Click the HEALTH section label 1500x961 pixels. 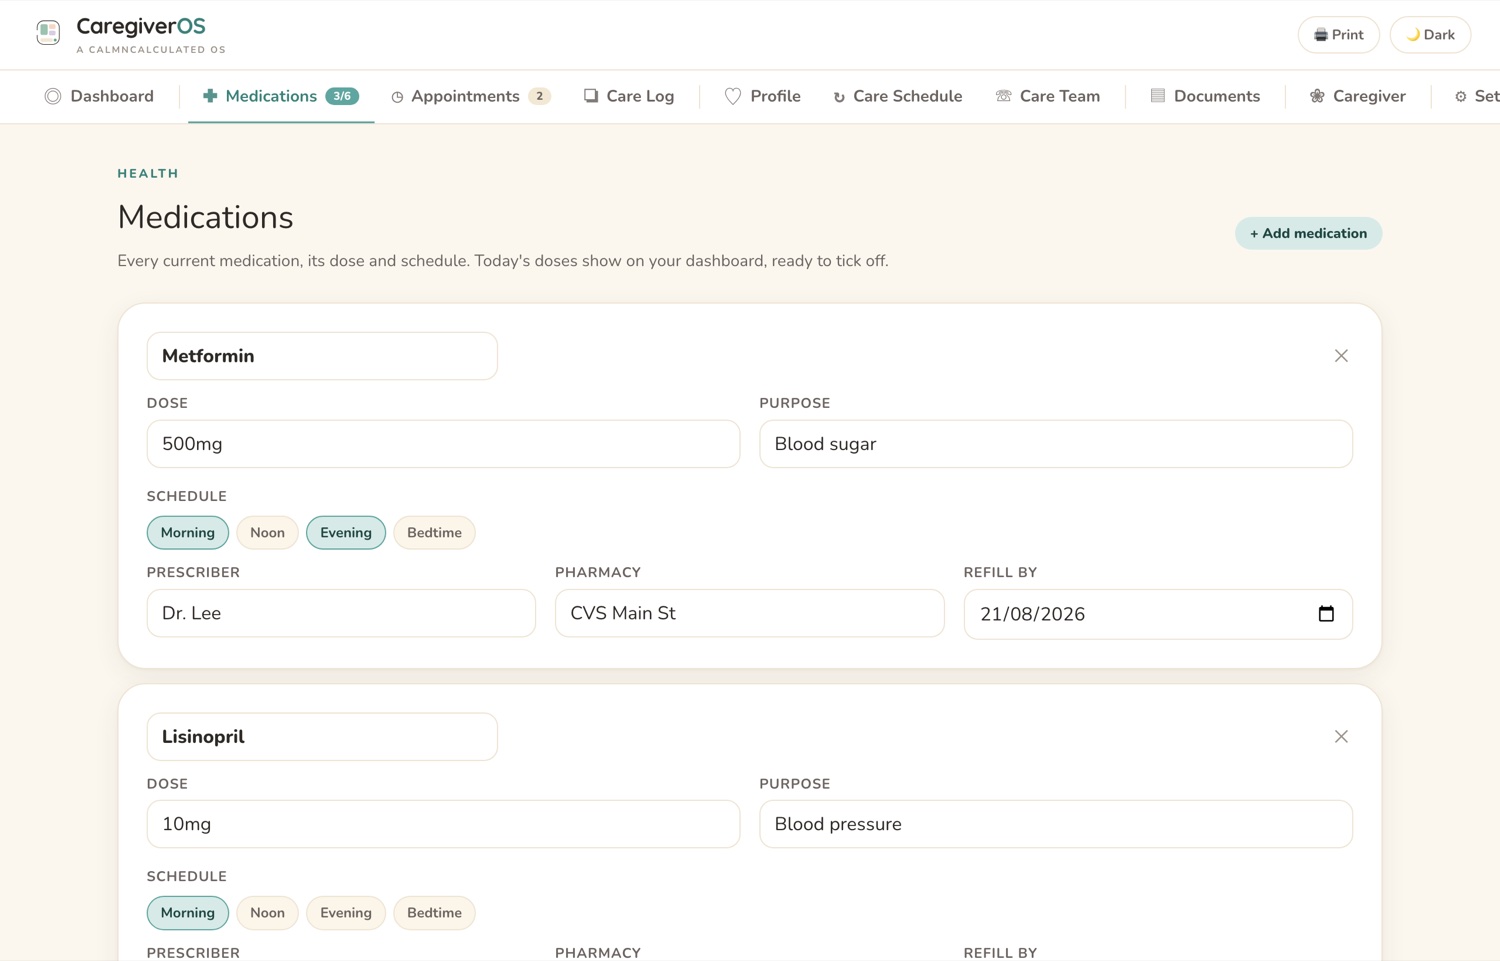(148, 174)
